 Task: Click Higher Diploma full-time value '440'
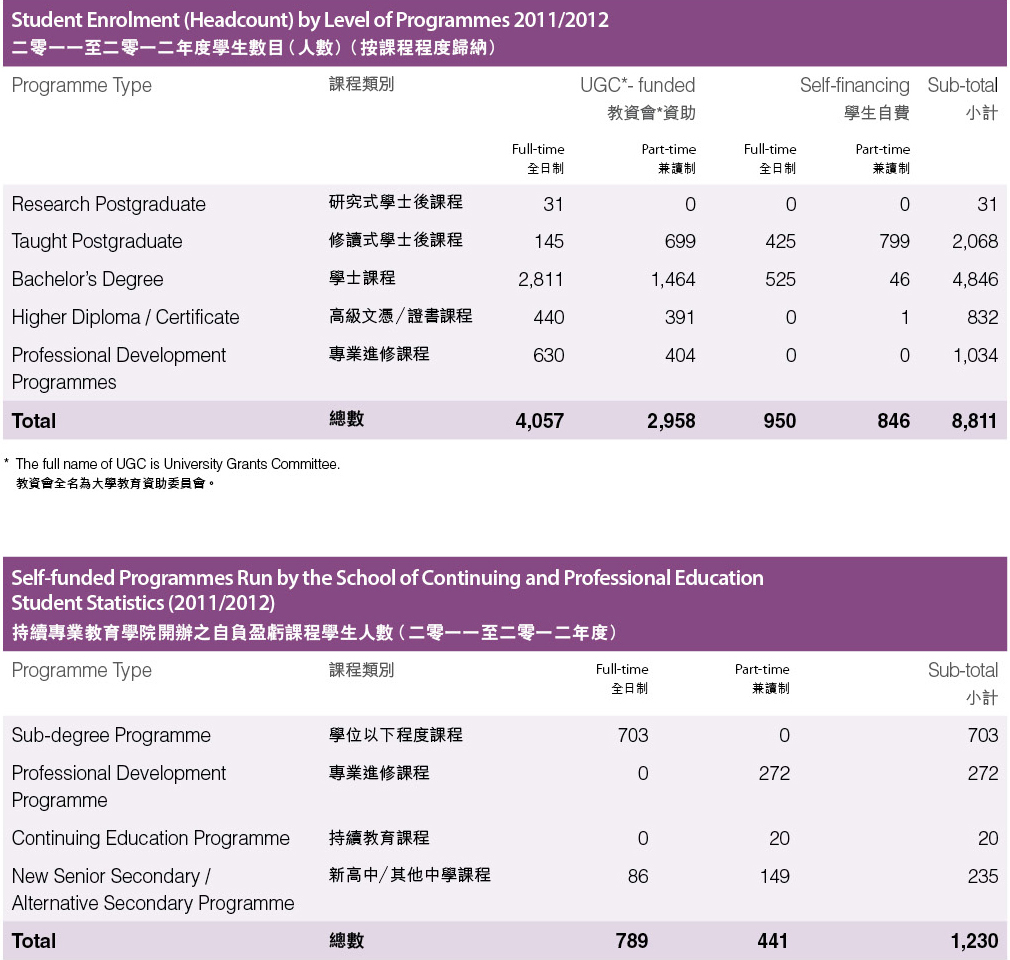[x=549, y=318]
